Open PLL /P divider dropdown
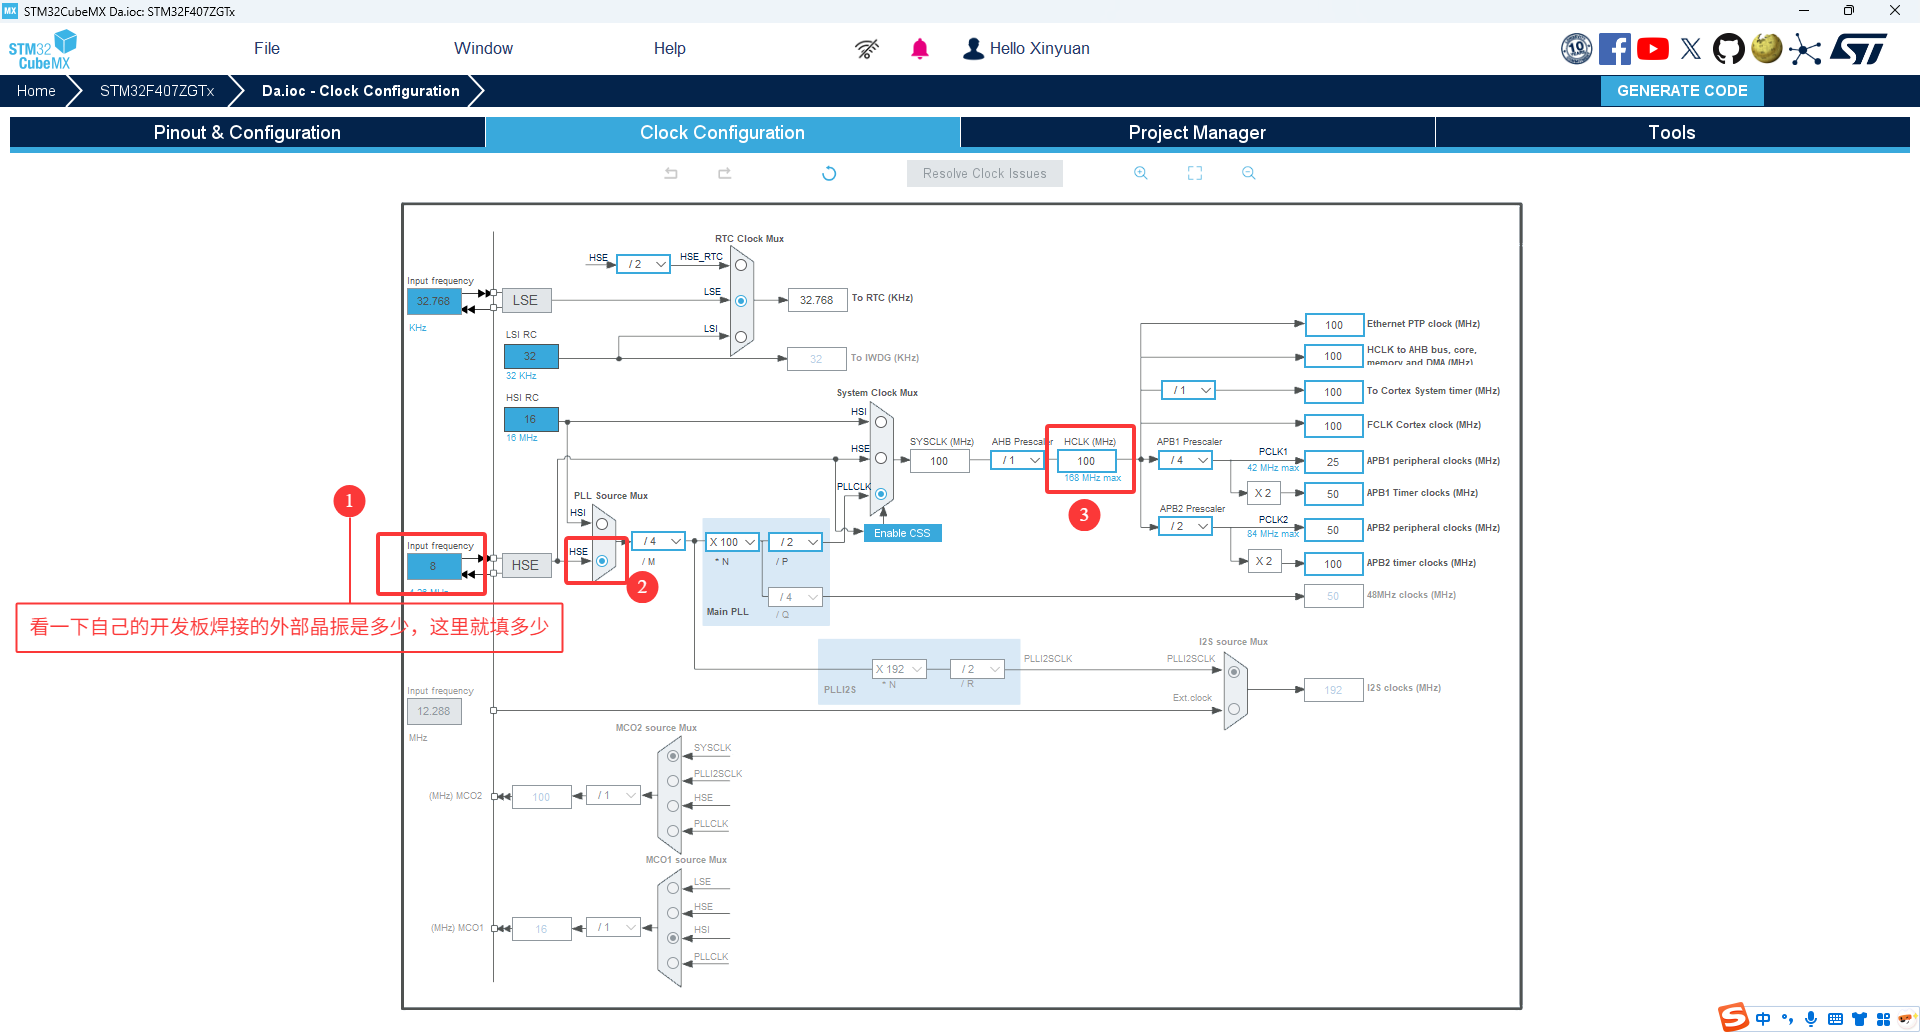 pyautogui.click(x=795, y=542)
